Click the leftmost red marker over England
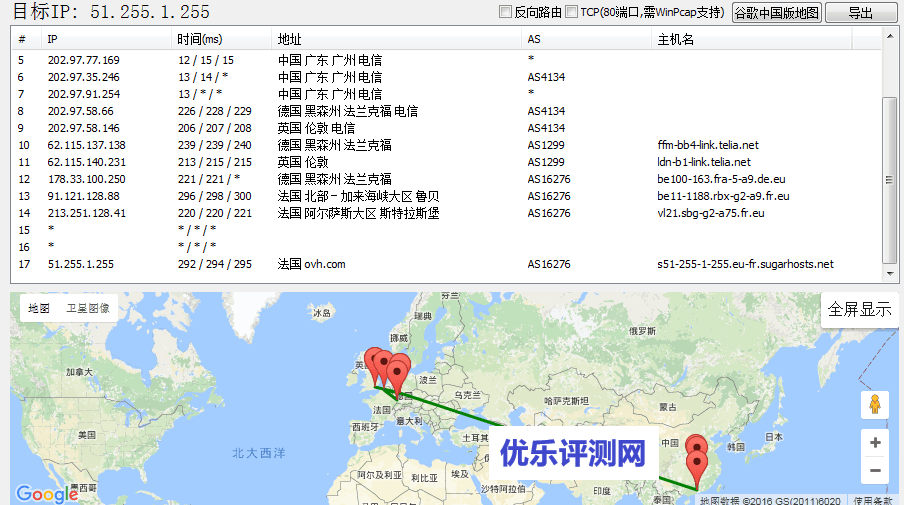904x505 pixels. pyautogui.click(x=374, y=363)
